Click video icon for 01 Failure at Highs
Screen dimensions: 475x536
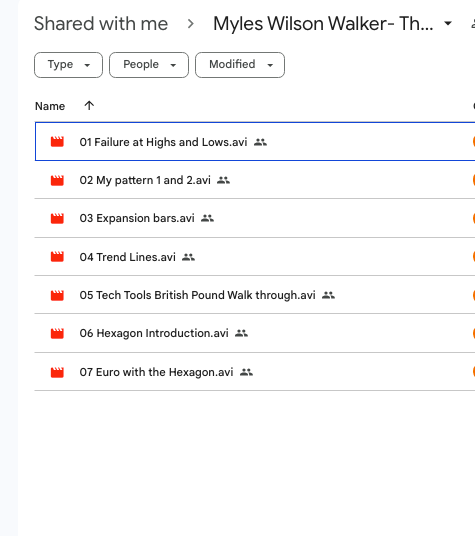pyautogui.click(x=57, y=142)
